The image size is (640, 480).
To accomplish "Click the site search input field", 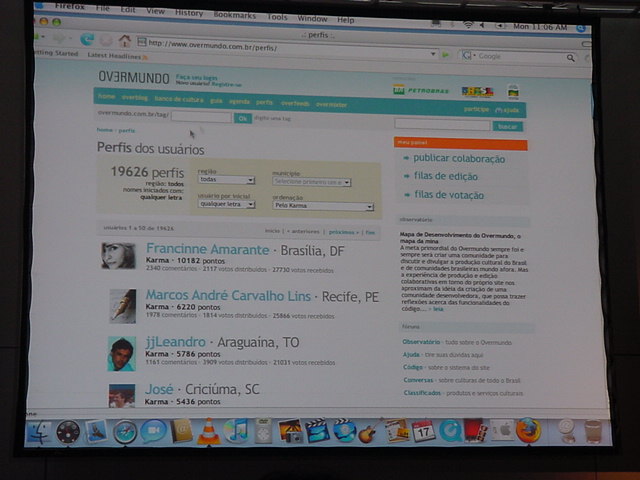I will (x=442, y=125).
